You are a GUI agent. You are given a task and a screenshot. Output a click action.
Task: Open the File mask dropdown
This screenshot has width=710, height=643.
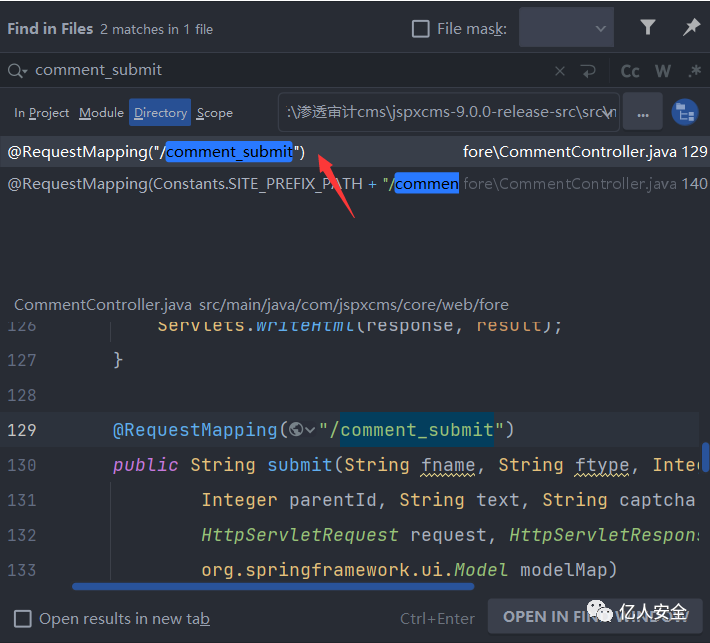pos(566,29)
